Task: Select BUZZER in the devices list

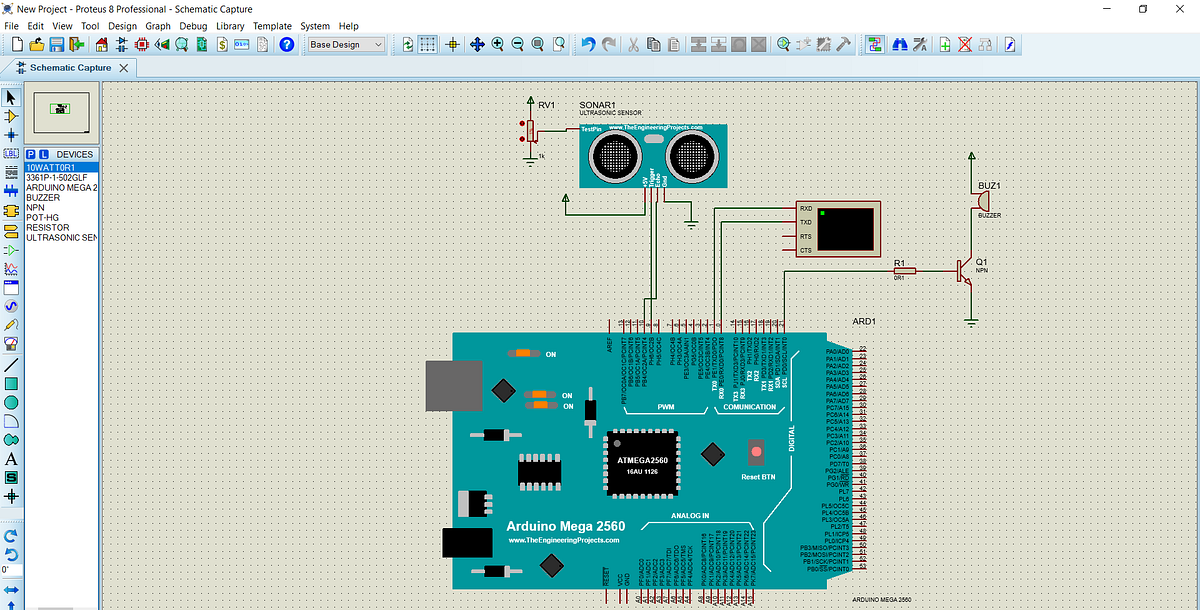Action: (x=61, y=198)
